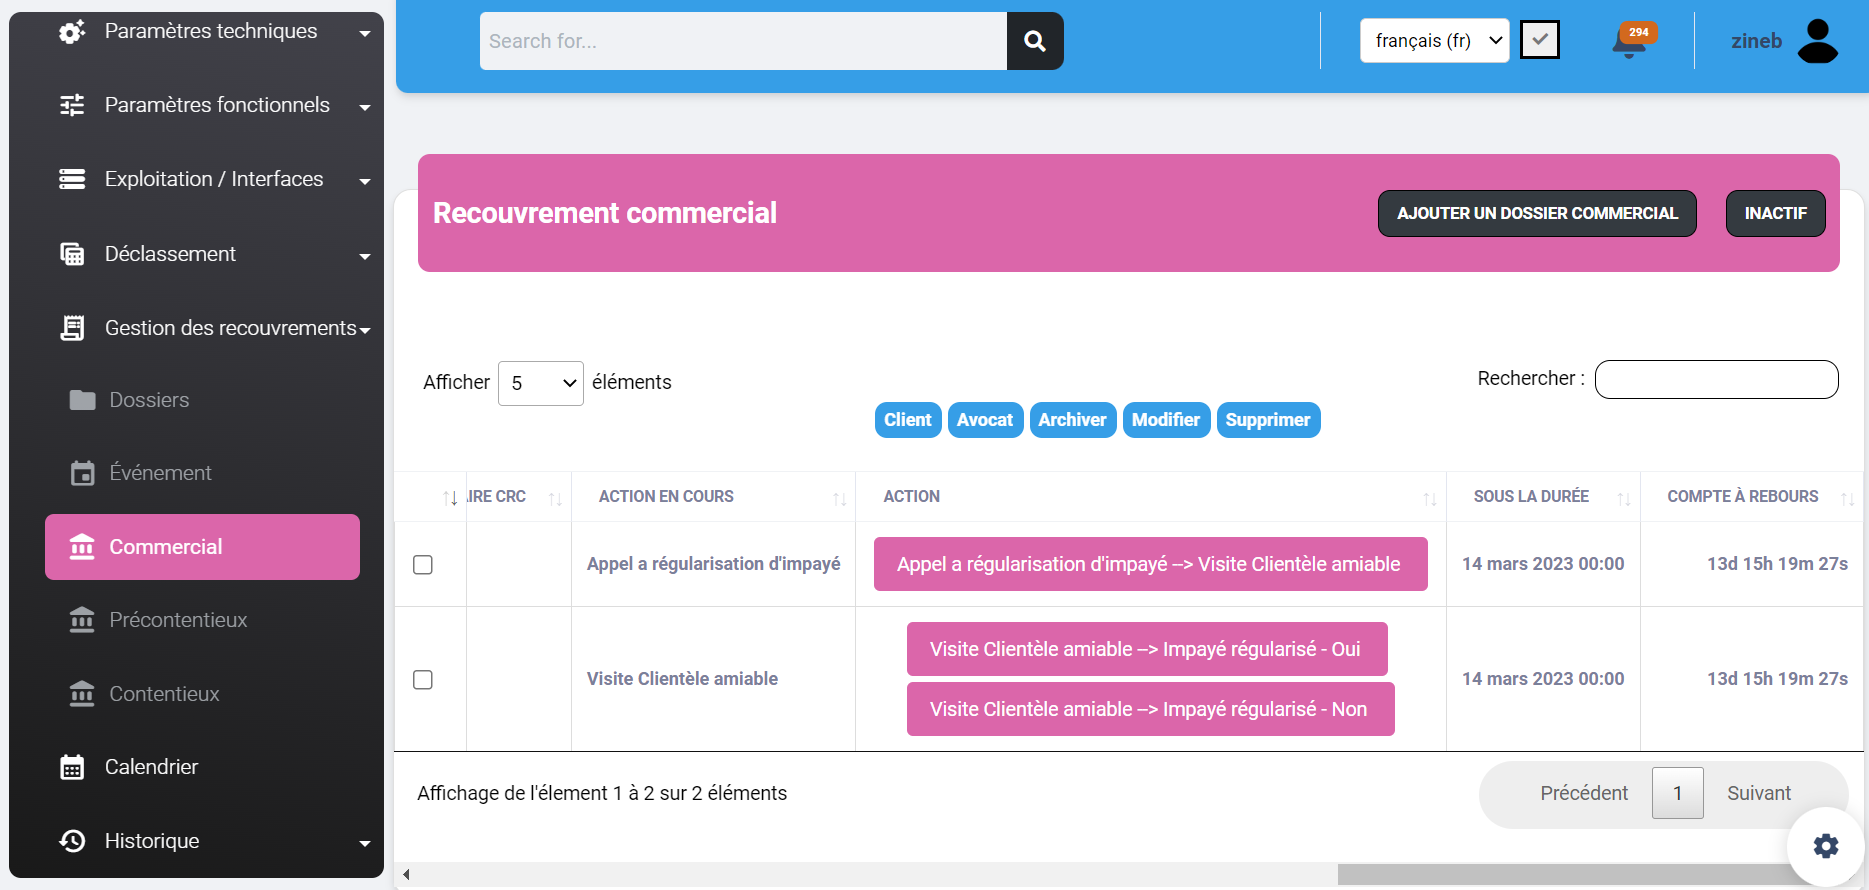1869x890 pixels.
Task: Select the Appel a régularisation d'impayé row checkbox
Action: tap(423, 565)
